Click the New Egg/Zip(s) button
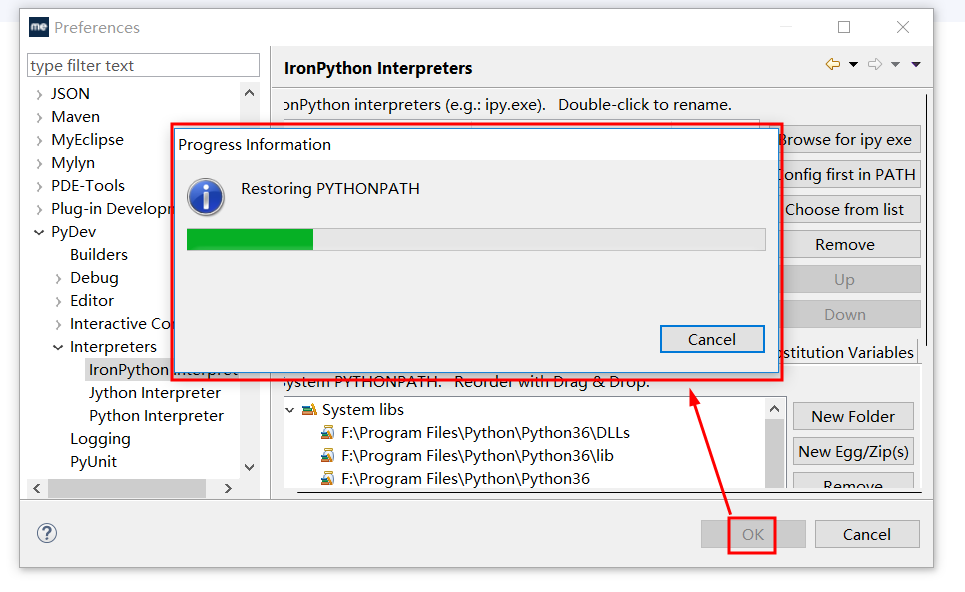This screenshot has height=592, width=965. (853, 452)
